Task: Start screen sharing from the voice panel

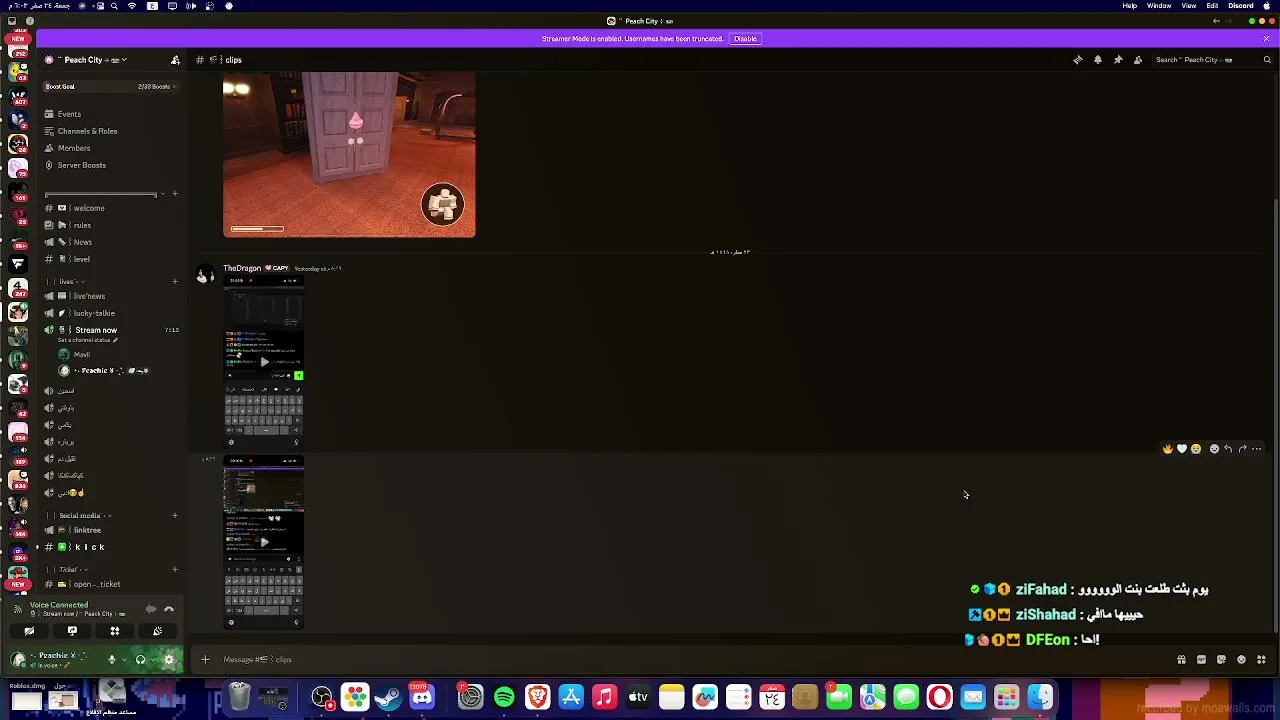Action: (72, 631)
